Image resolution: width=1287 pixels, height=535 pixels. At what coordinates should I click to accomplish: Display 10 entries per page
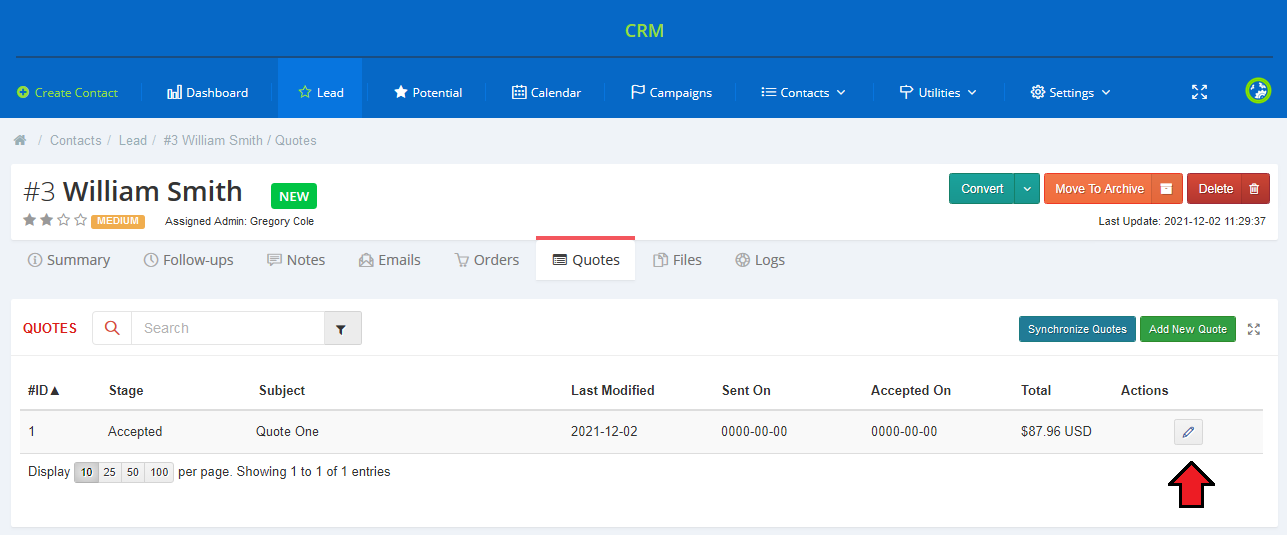click(87, 472)
